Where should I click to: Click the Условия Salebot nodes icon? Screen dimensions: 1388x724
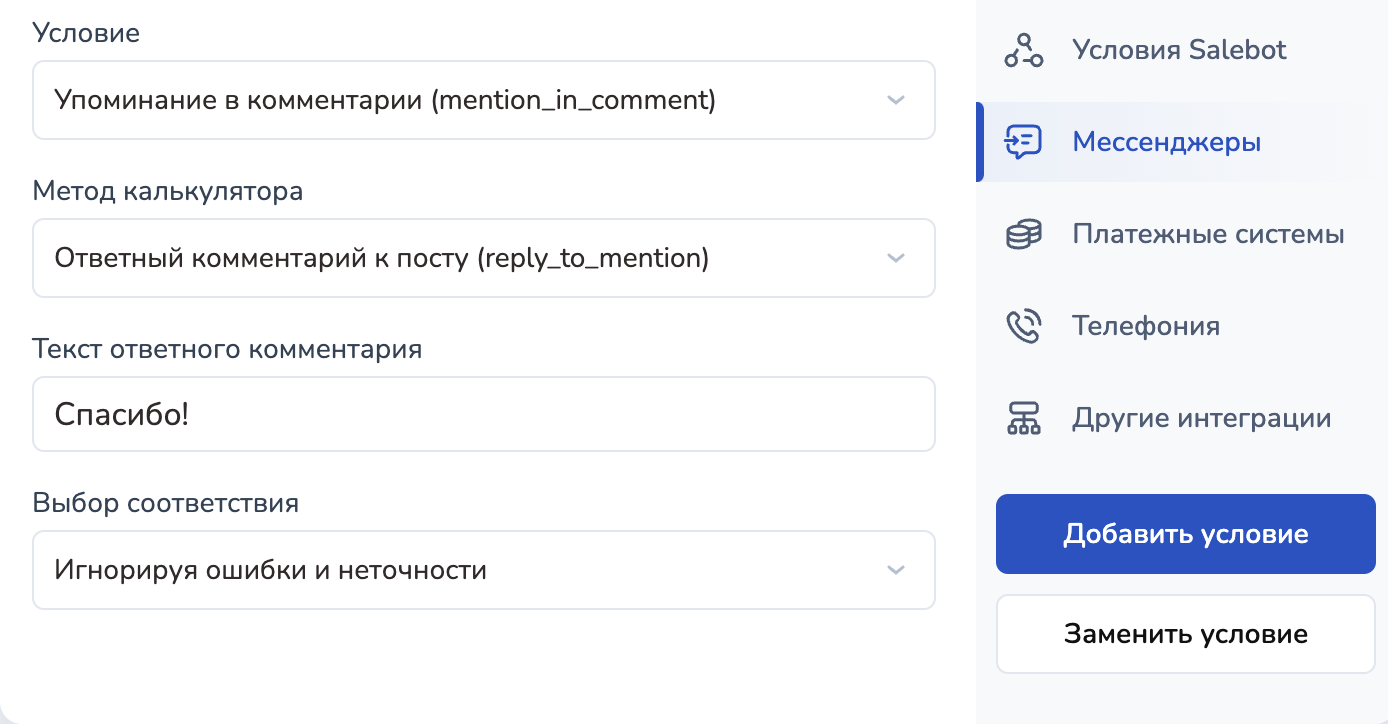click(x=1023, y=50)
